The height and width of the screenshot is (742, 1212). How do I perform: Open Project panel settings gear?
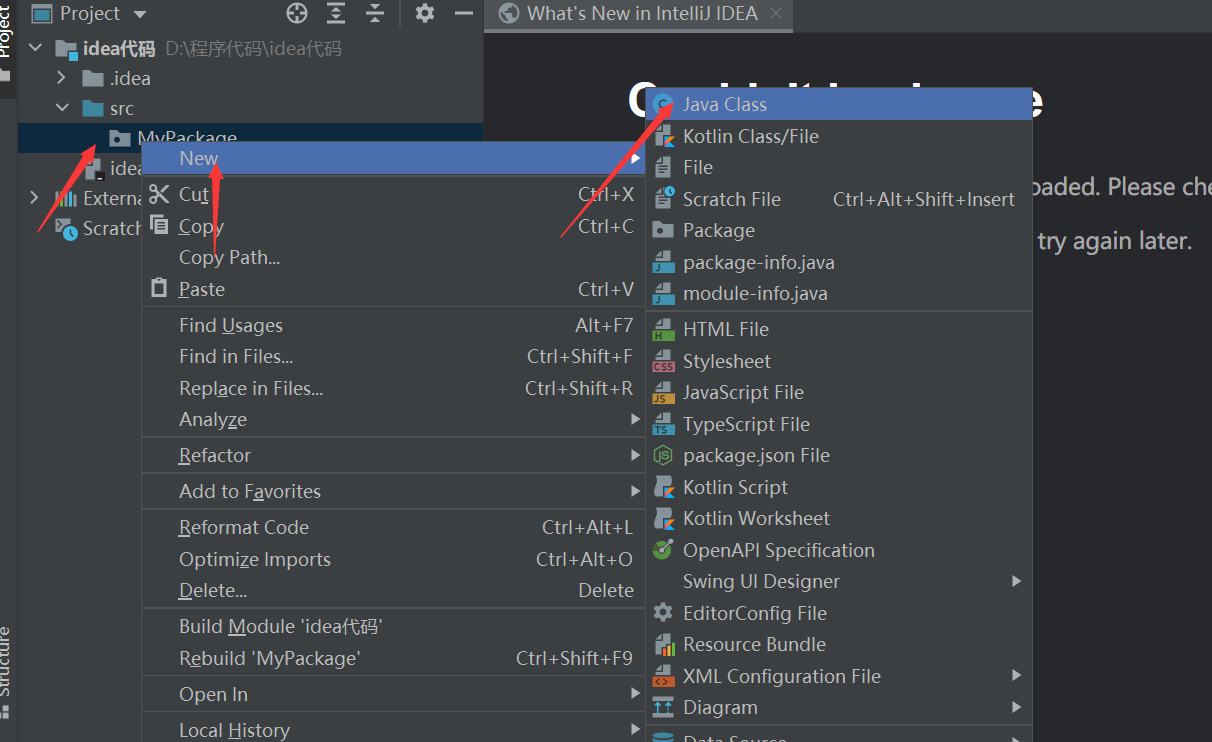click(425, 14)
